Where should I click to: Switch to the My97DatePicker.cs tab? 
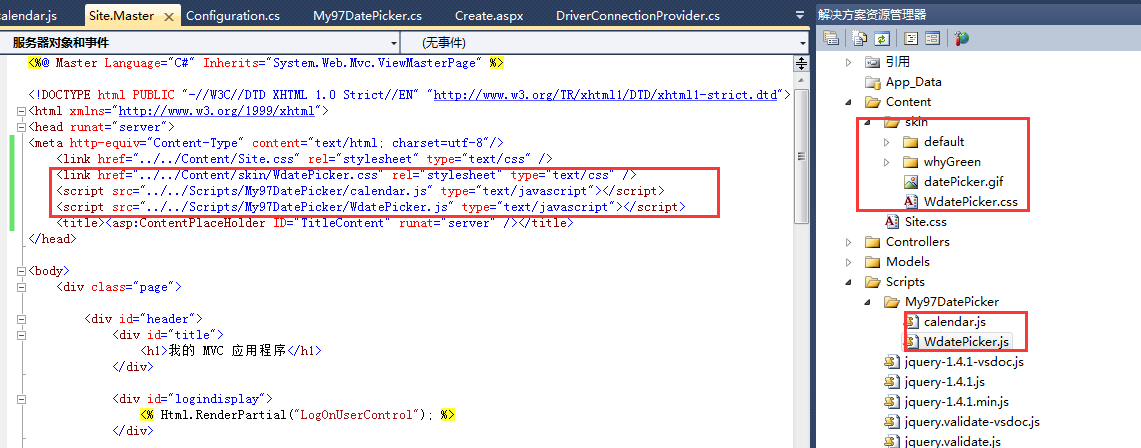(x=367, y=15)
